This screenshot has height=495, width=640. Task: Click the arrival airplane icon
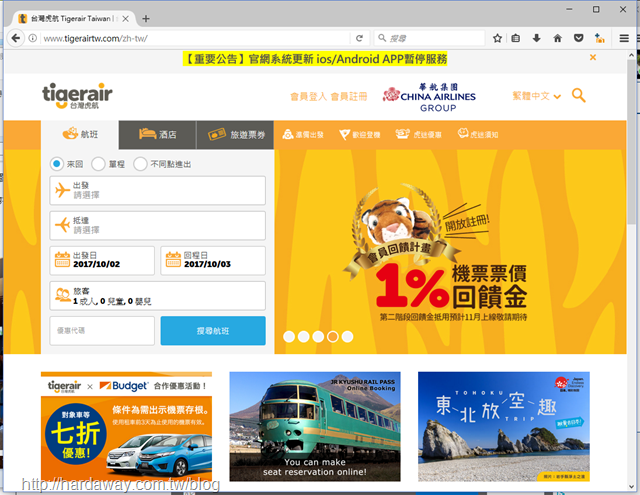coord(62,225)
